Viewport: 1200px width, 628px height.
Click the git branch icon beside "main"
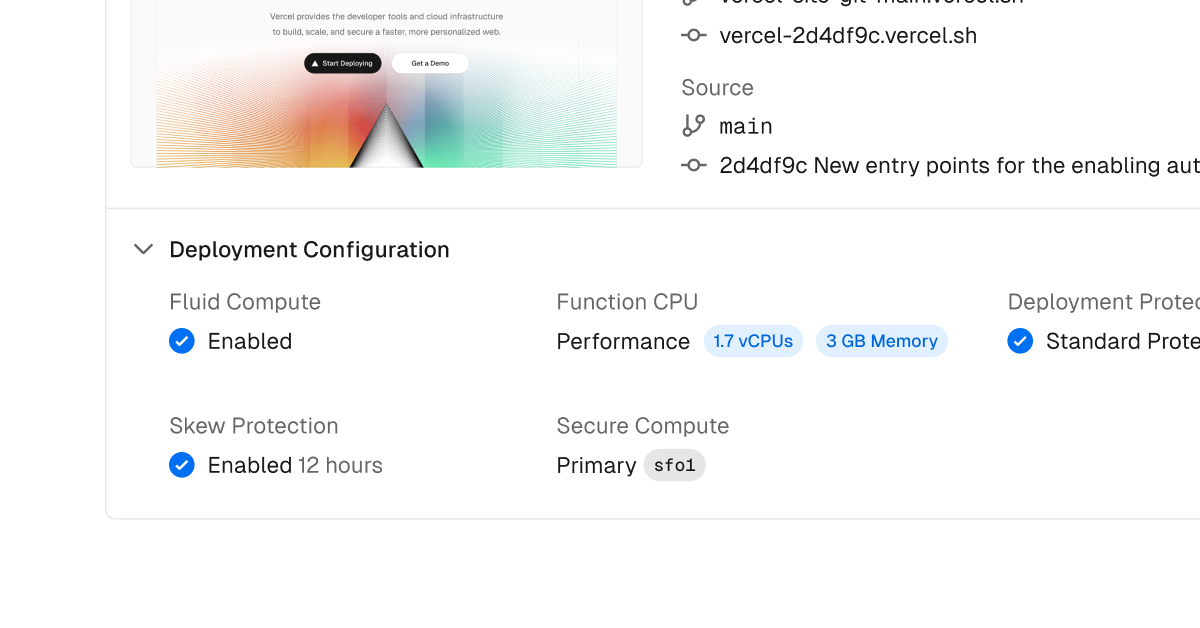694,126
